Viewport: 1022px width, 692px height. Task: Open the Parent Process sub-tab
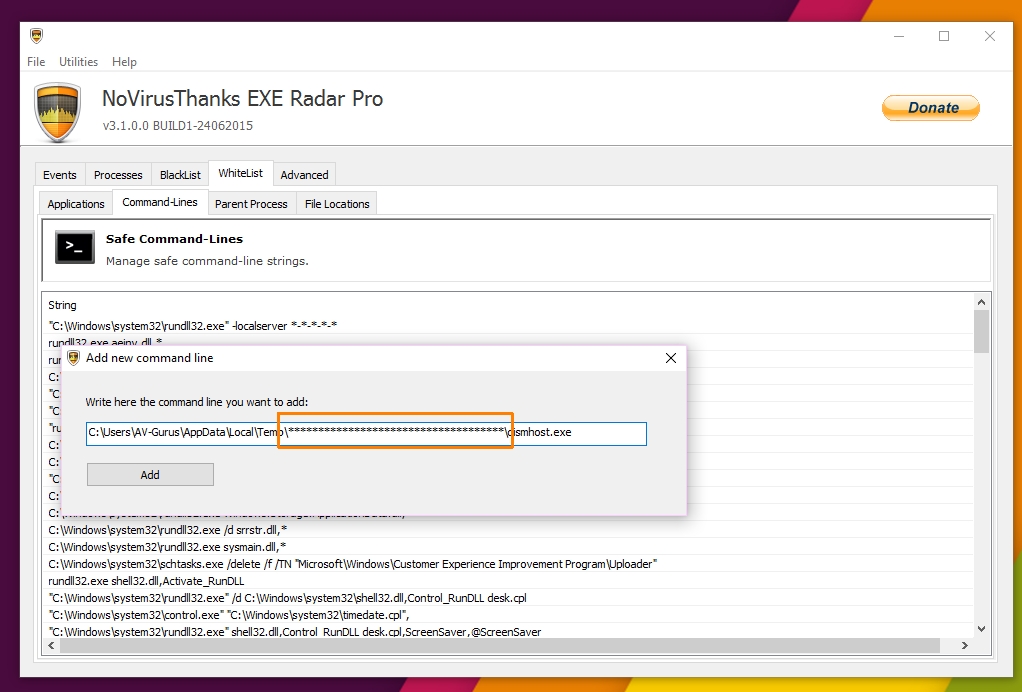251,204
